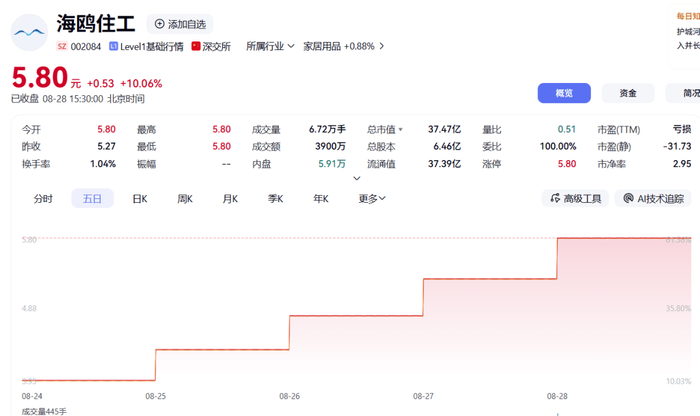Open AI技术追踪 button
Image resolution: width=700 pixels, height=416 pixels.
pyautogui.click(x=653, y=198)
